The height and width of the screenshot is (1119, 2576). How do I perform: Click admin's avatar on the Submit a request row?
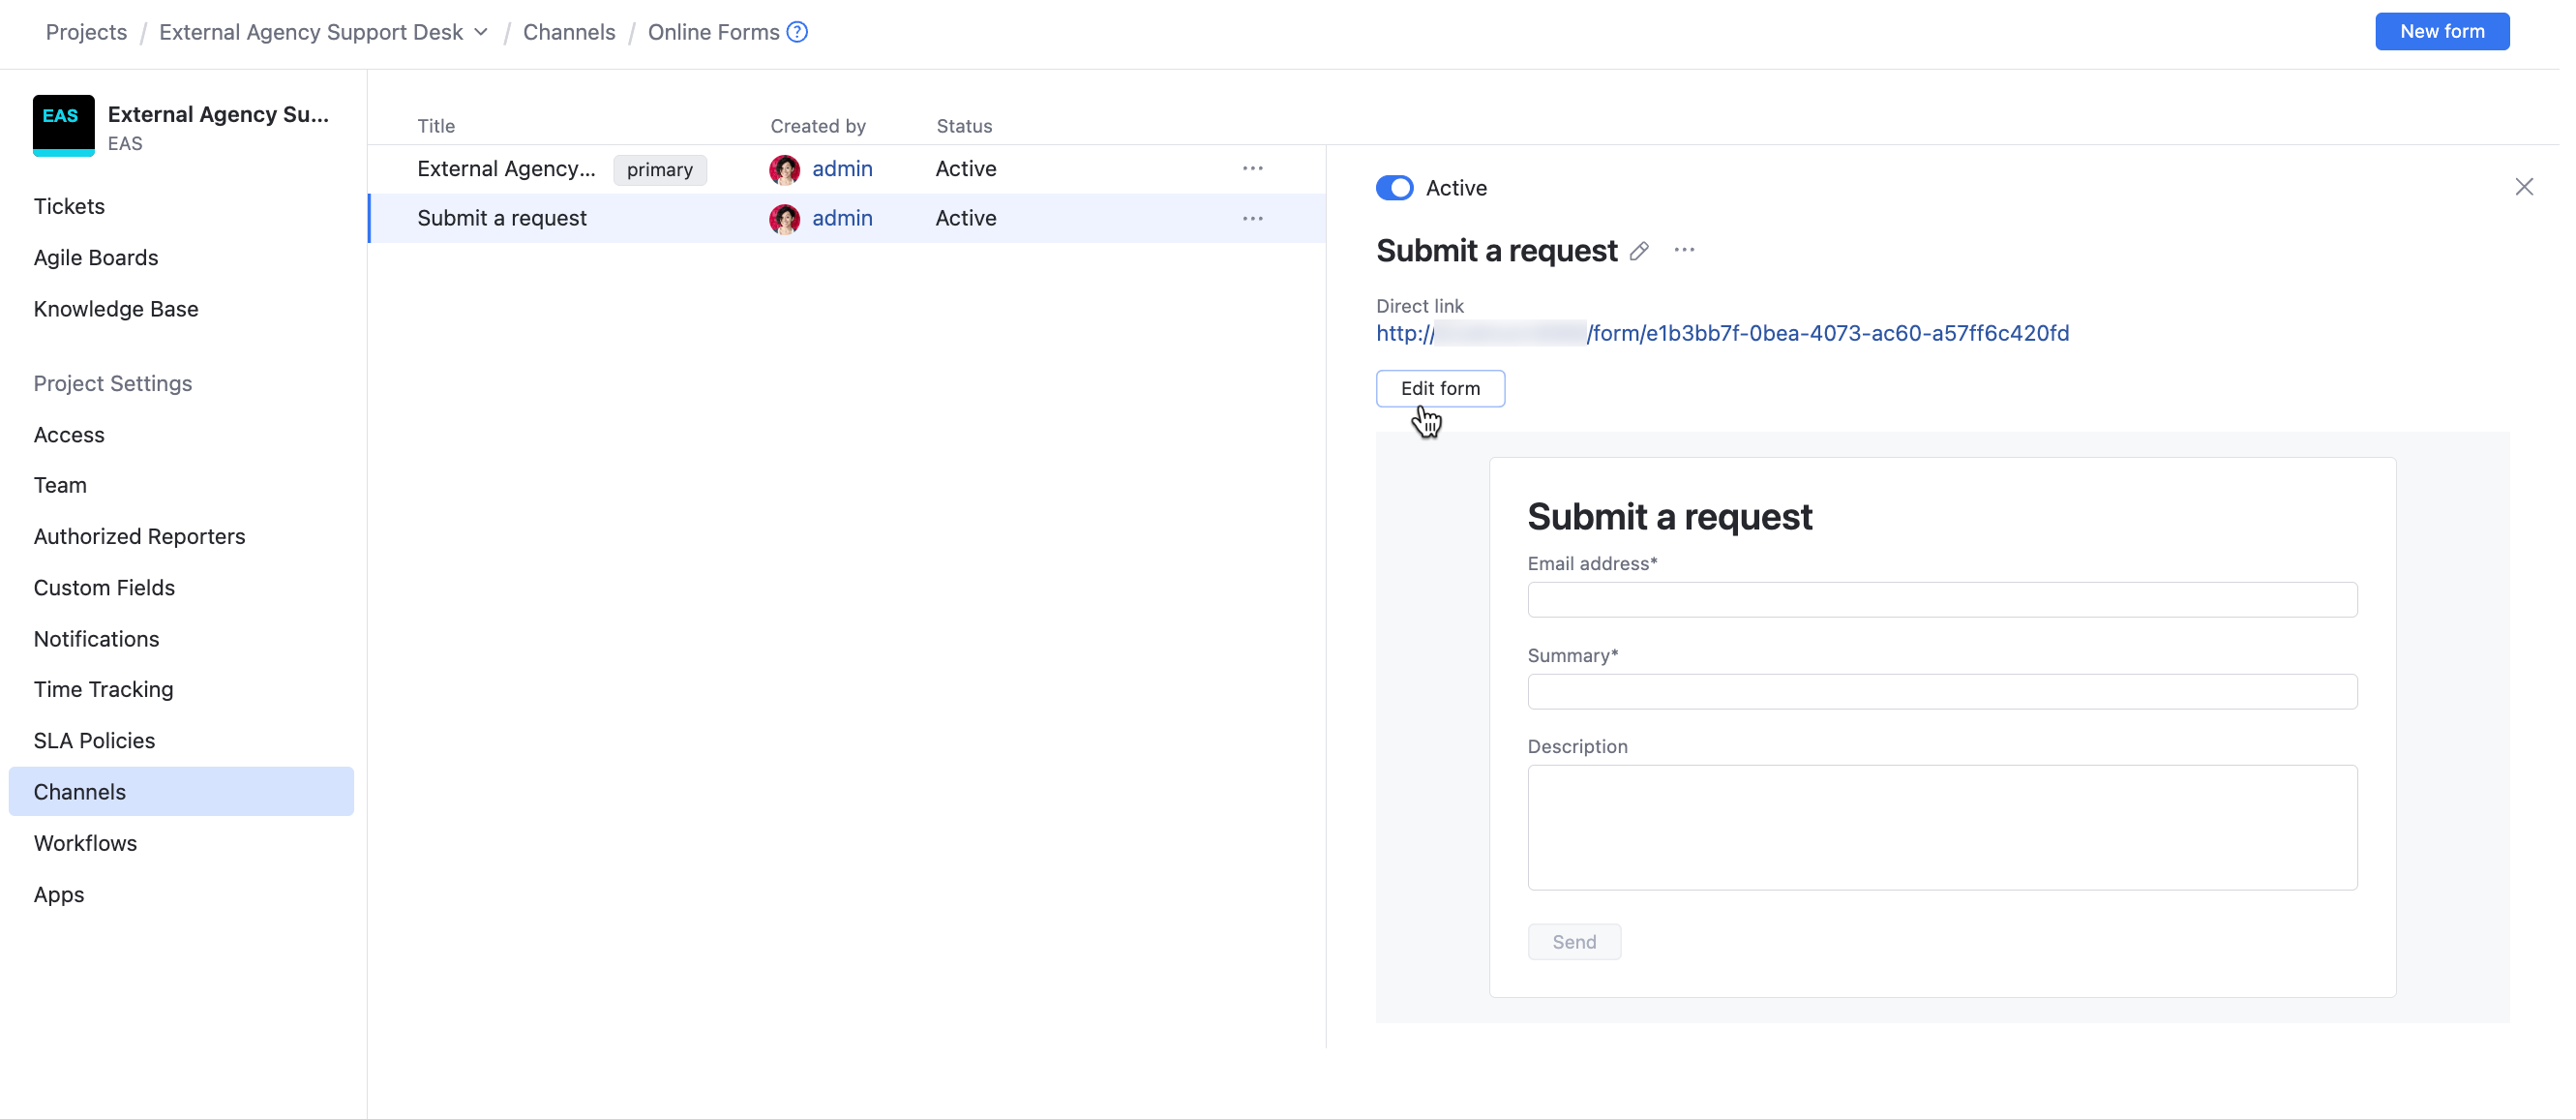click(785, 219)
